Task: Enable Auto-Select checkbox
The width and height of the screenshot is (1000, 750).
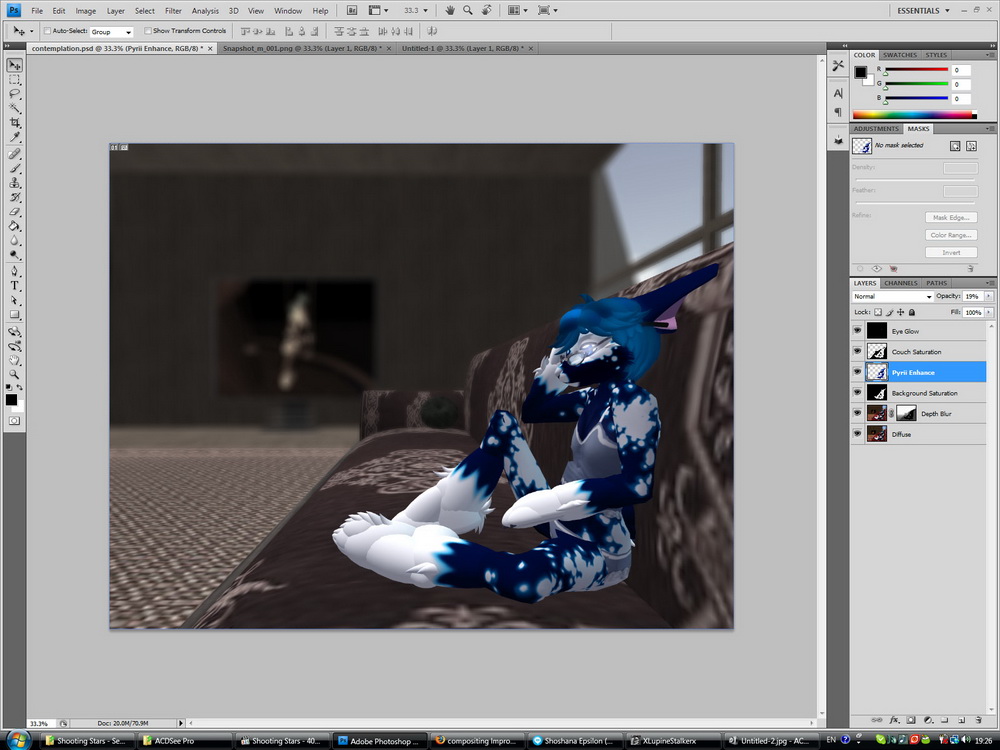Action: click(x=47, y=31)
